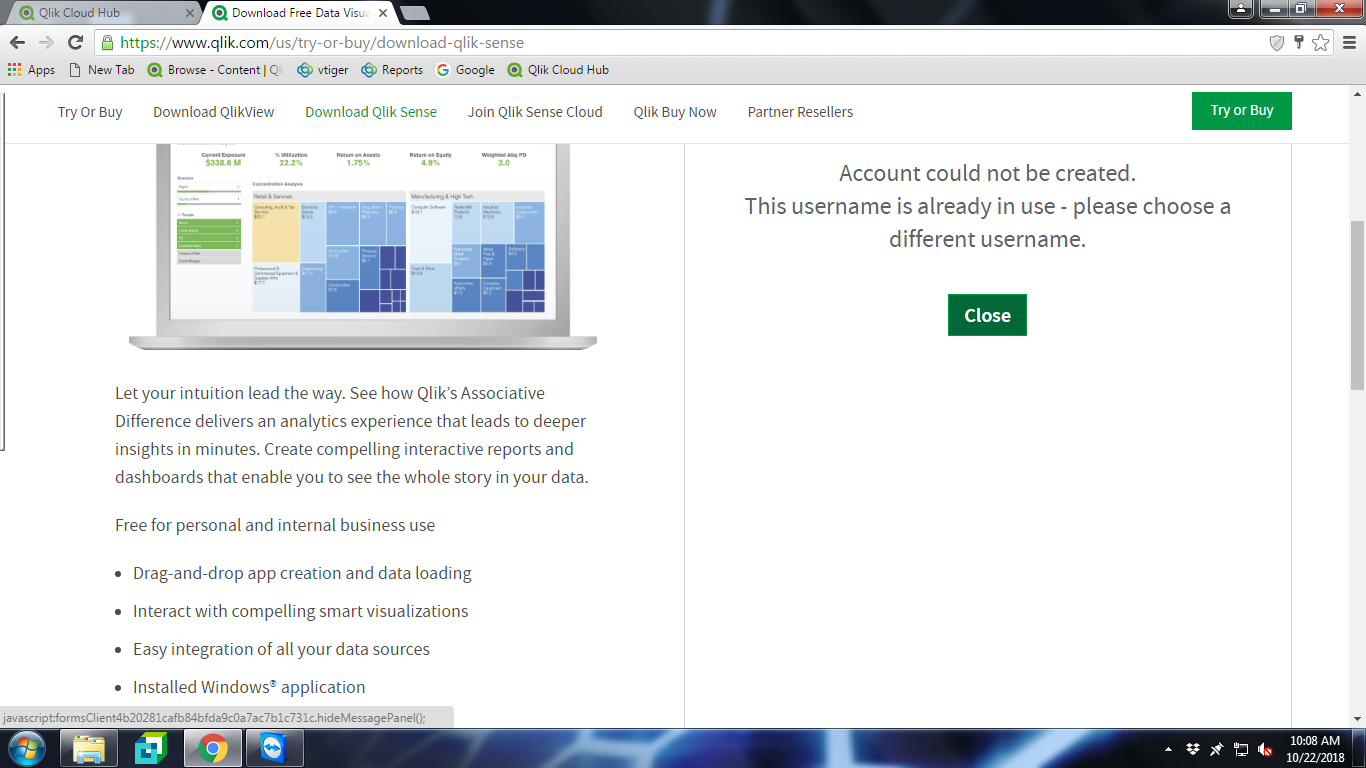Click 'Free for personal and internal business use'
1366x768 pixels.
(x=275, y=525)
